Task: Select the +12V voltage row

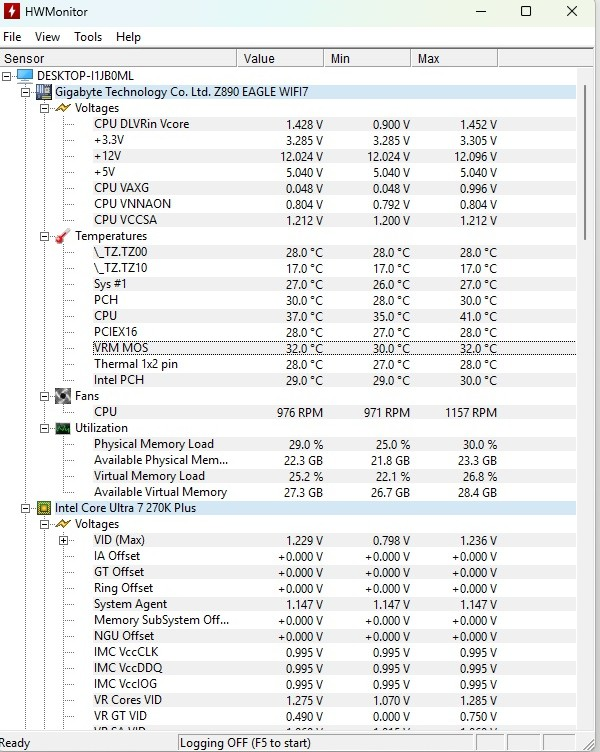Action: click(334, 156)
